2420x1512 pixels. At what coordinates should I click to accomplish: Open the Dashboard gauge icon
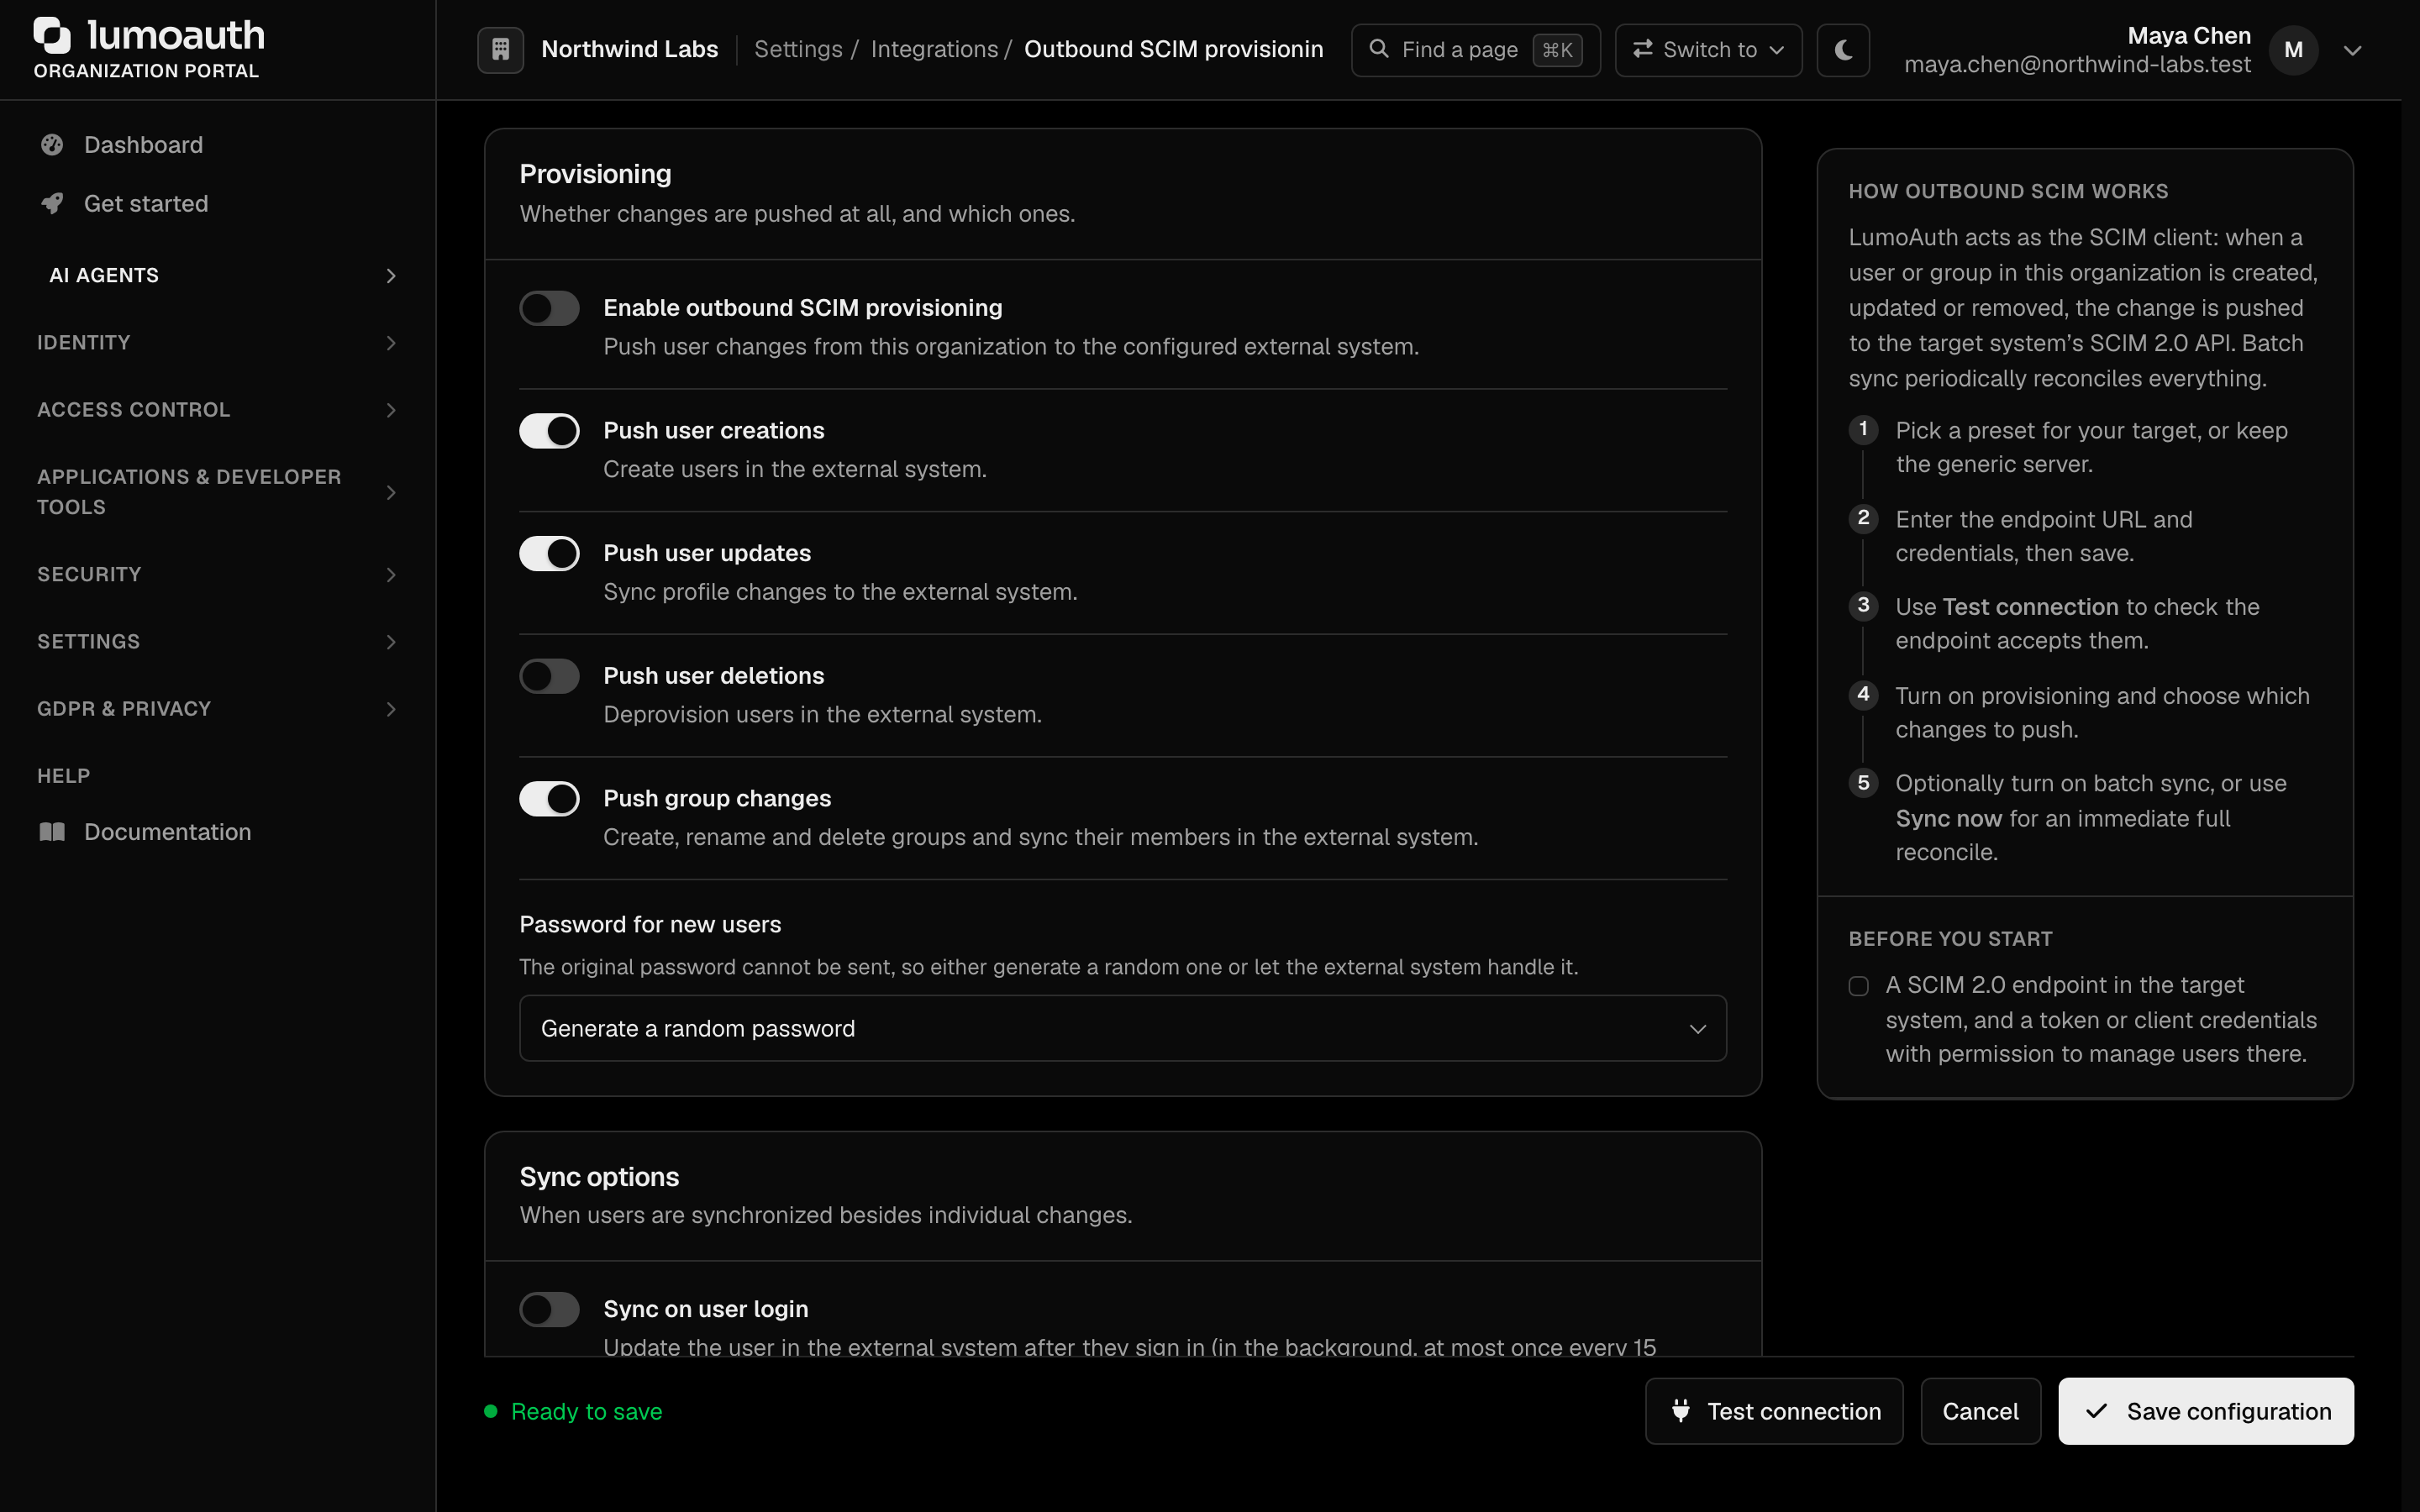(52, 145)
